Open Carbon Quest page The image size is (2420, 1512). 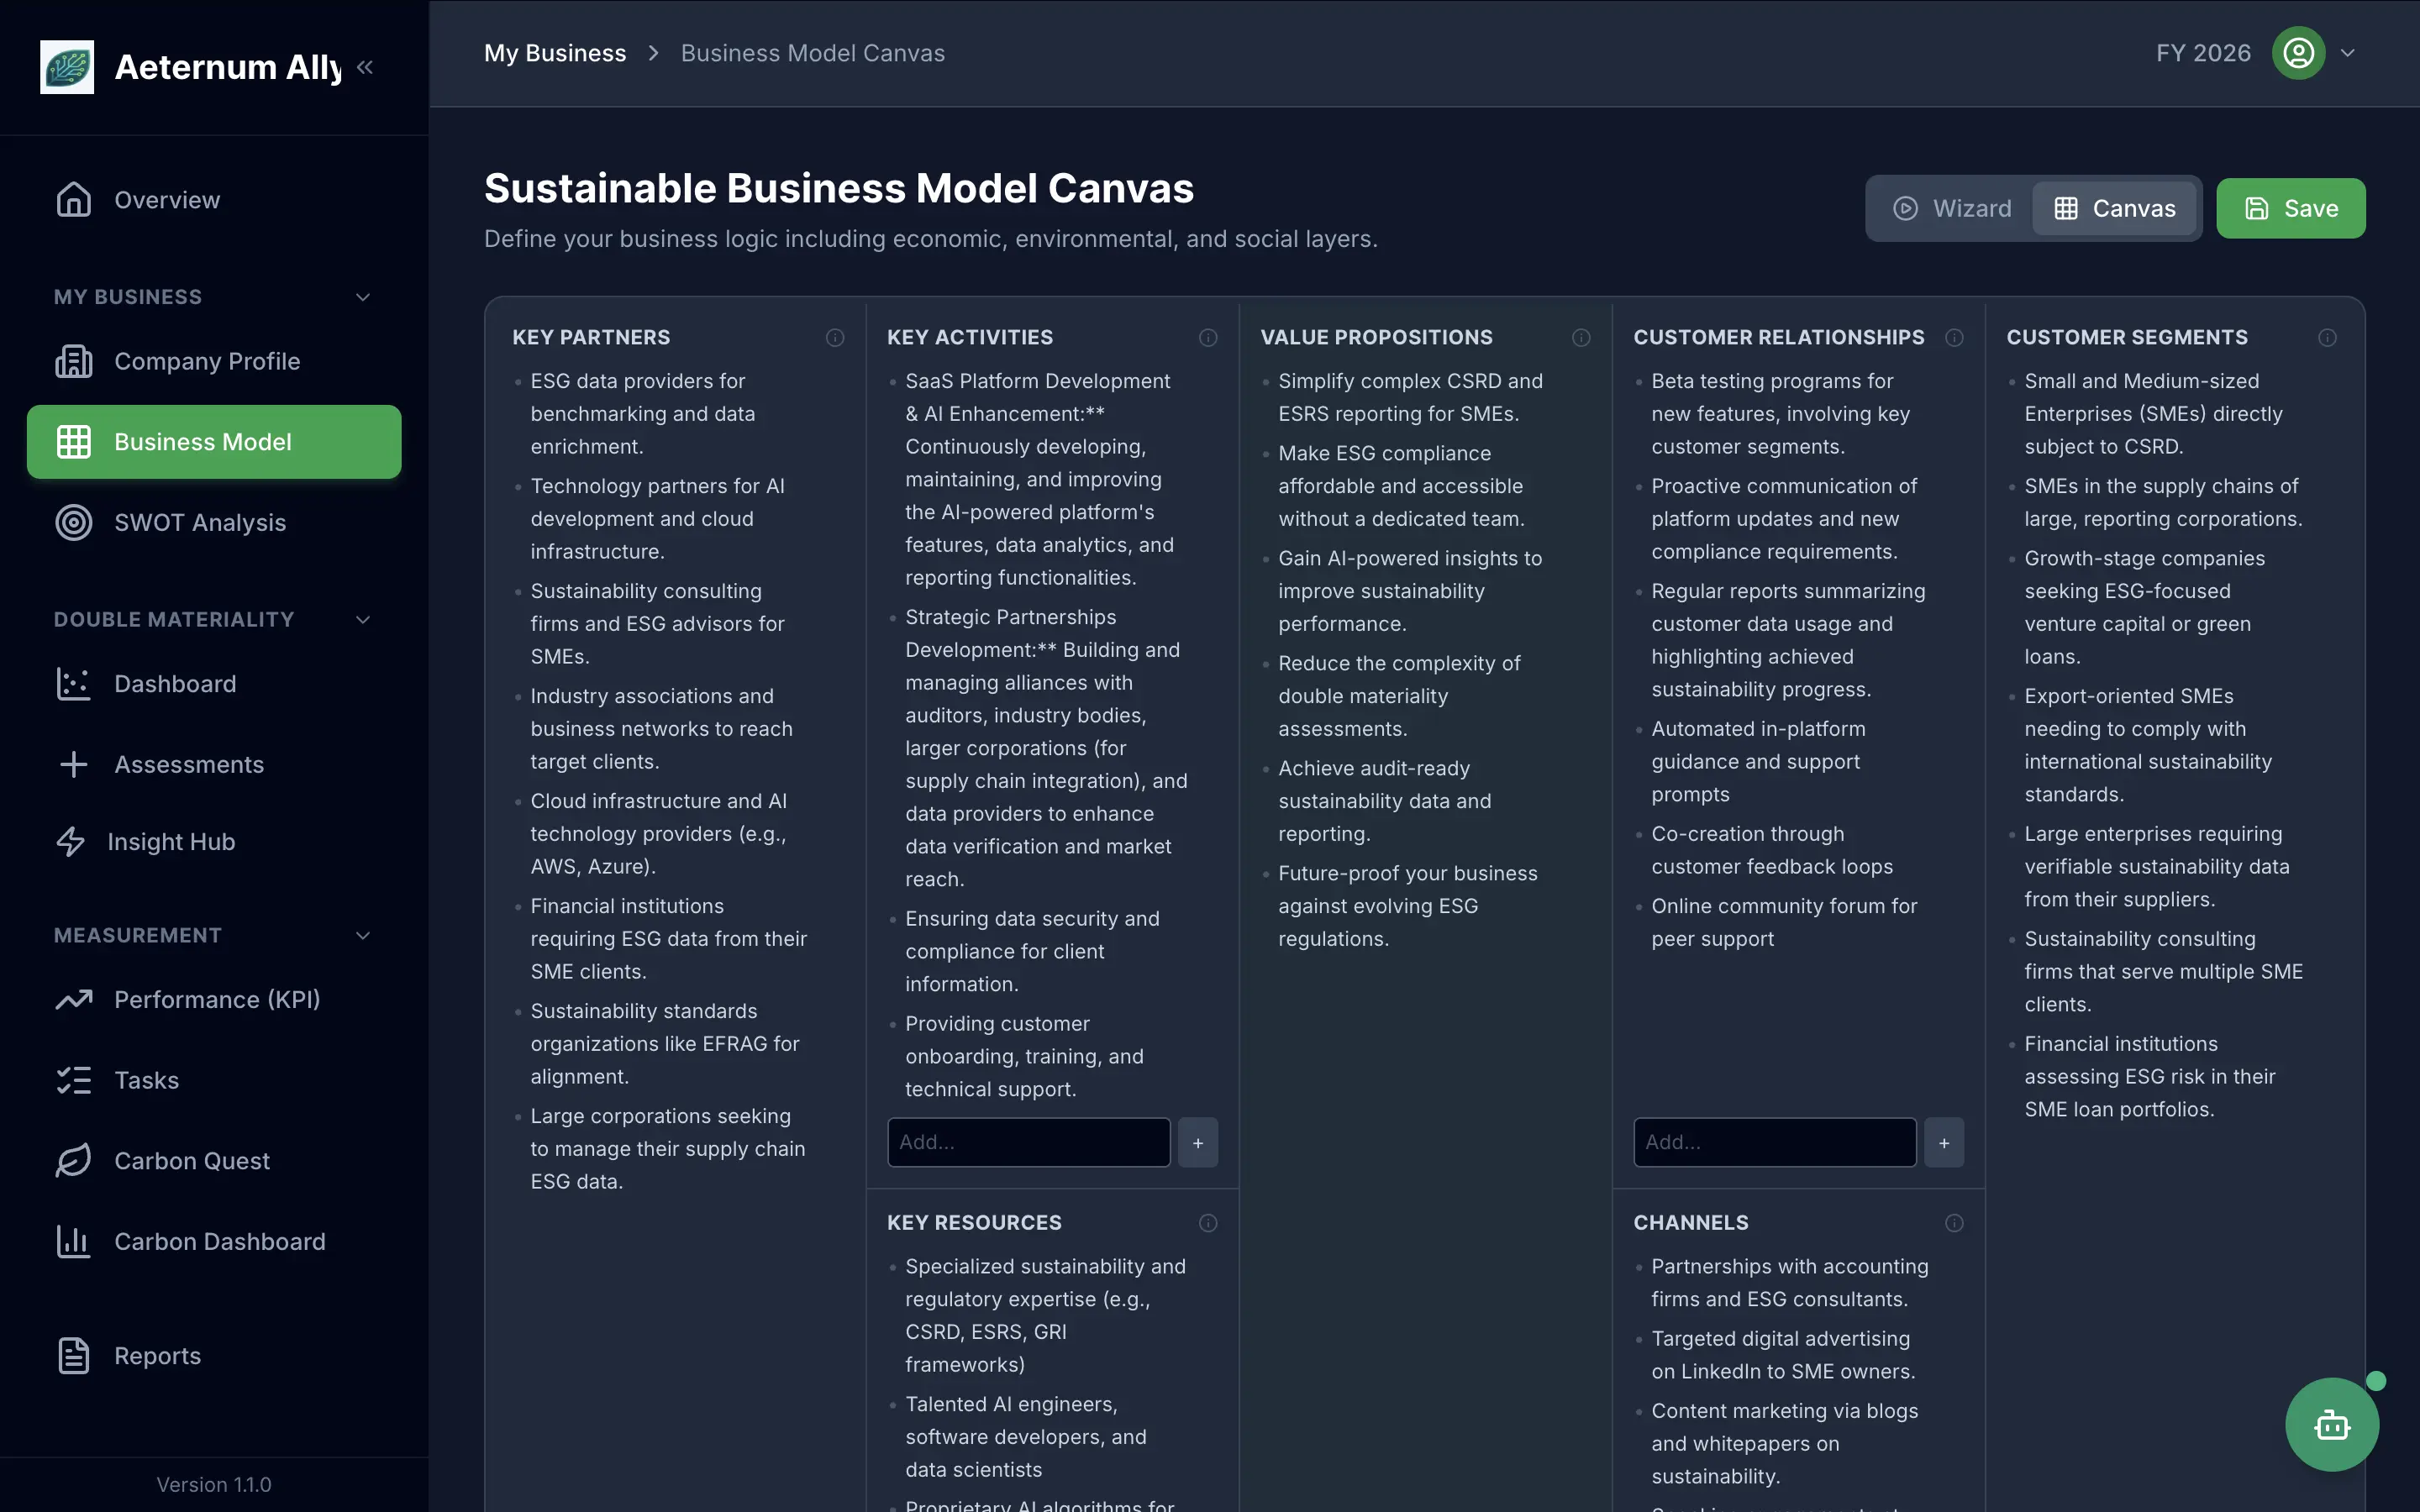click(214, 1161)
